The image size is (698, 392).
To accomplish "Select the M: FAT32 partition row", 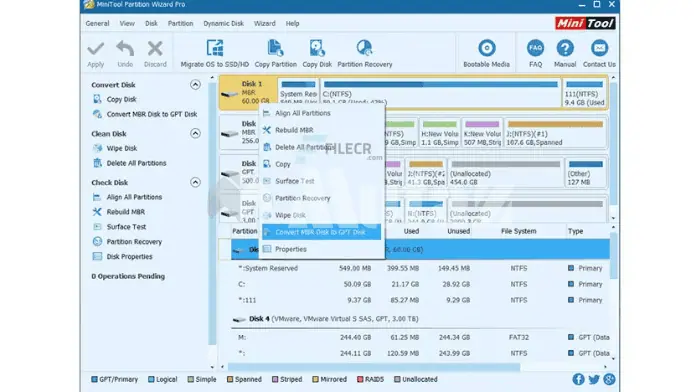I will (420, 337).
